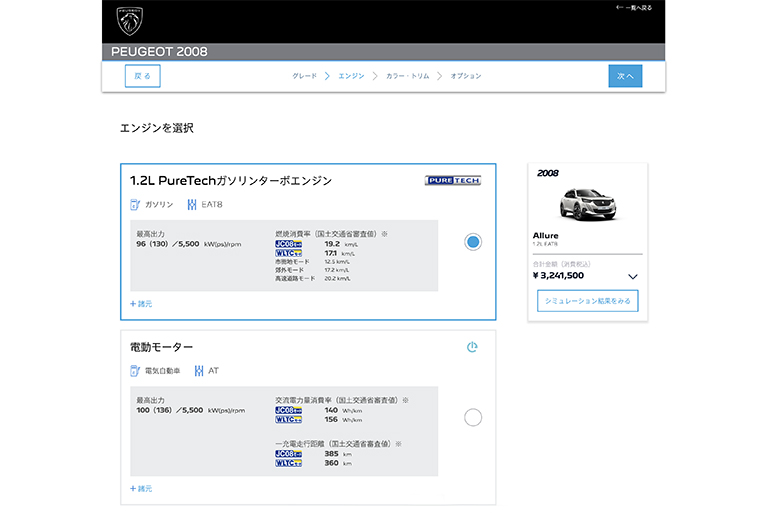The image size is (768, 513).
Task: Expand specs under the electric motor
Action: pyautogui.click(x=141, y=489)
